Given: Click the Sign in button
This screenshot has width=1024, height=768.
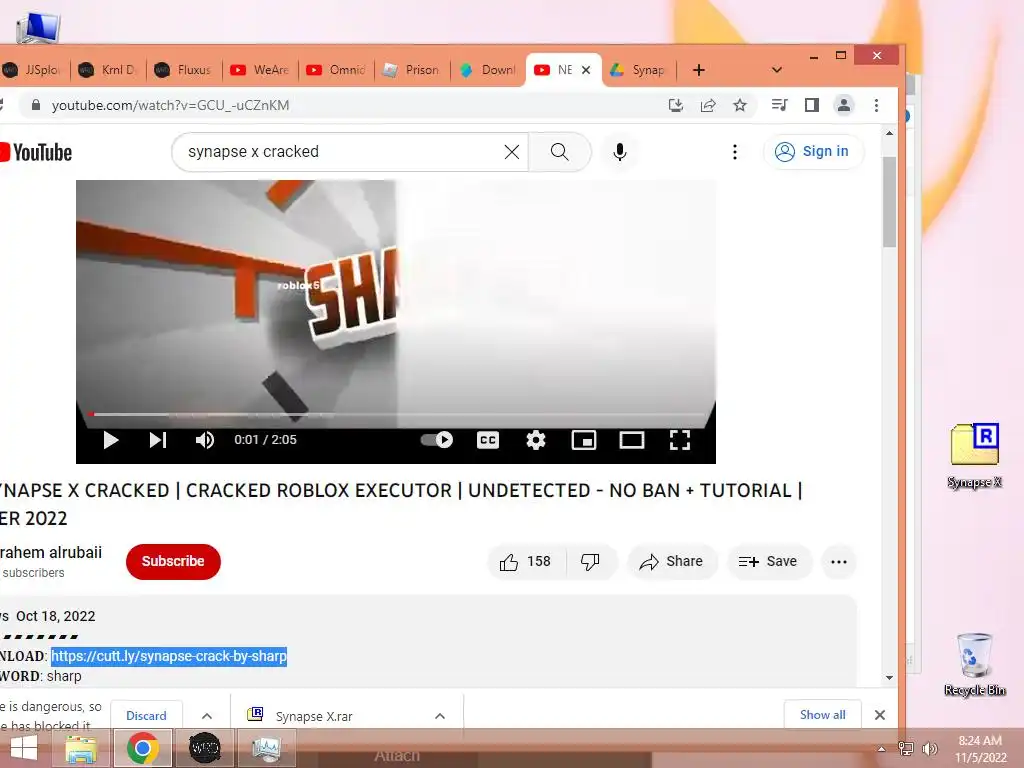Looking at the screenshot, I should [x=813, y=152].
